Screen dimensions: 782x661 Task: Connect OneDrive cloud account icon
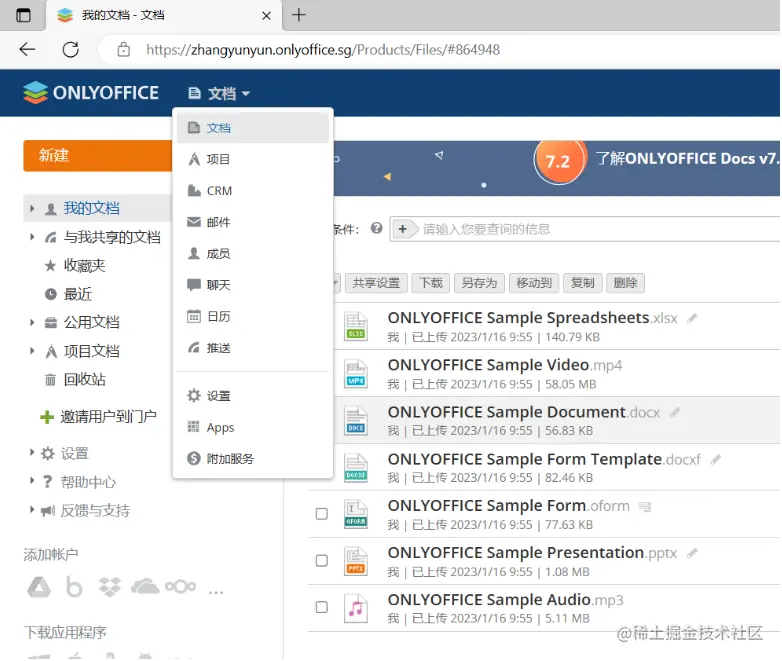(145, 587)
